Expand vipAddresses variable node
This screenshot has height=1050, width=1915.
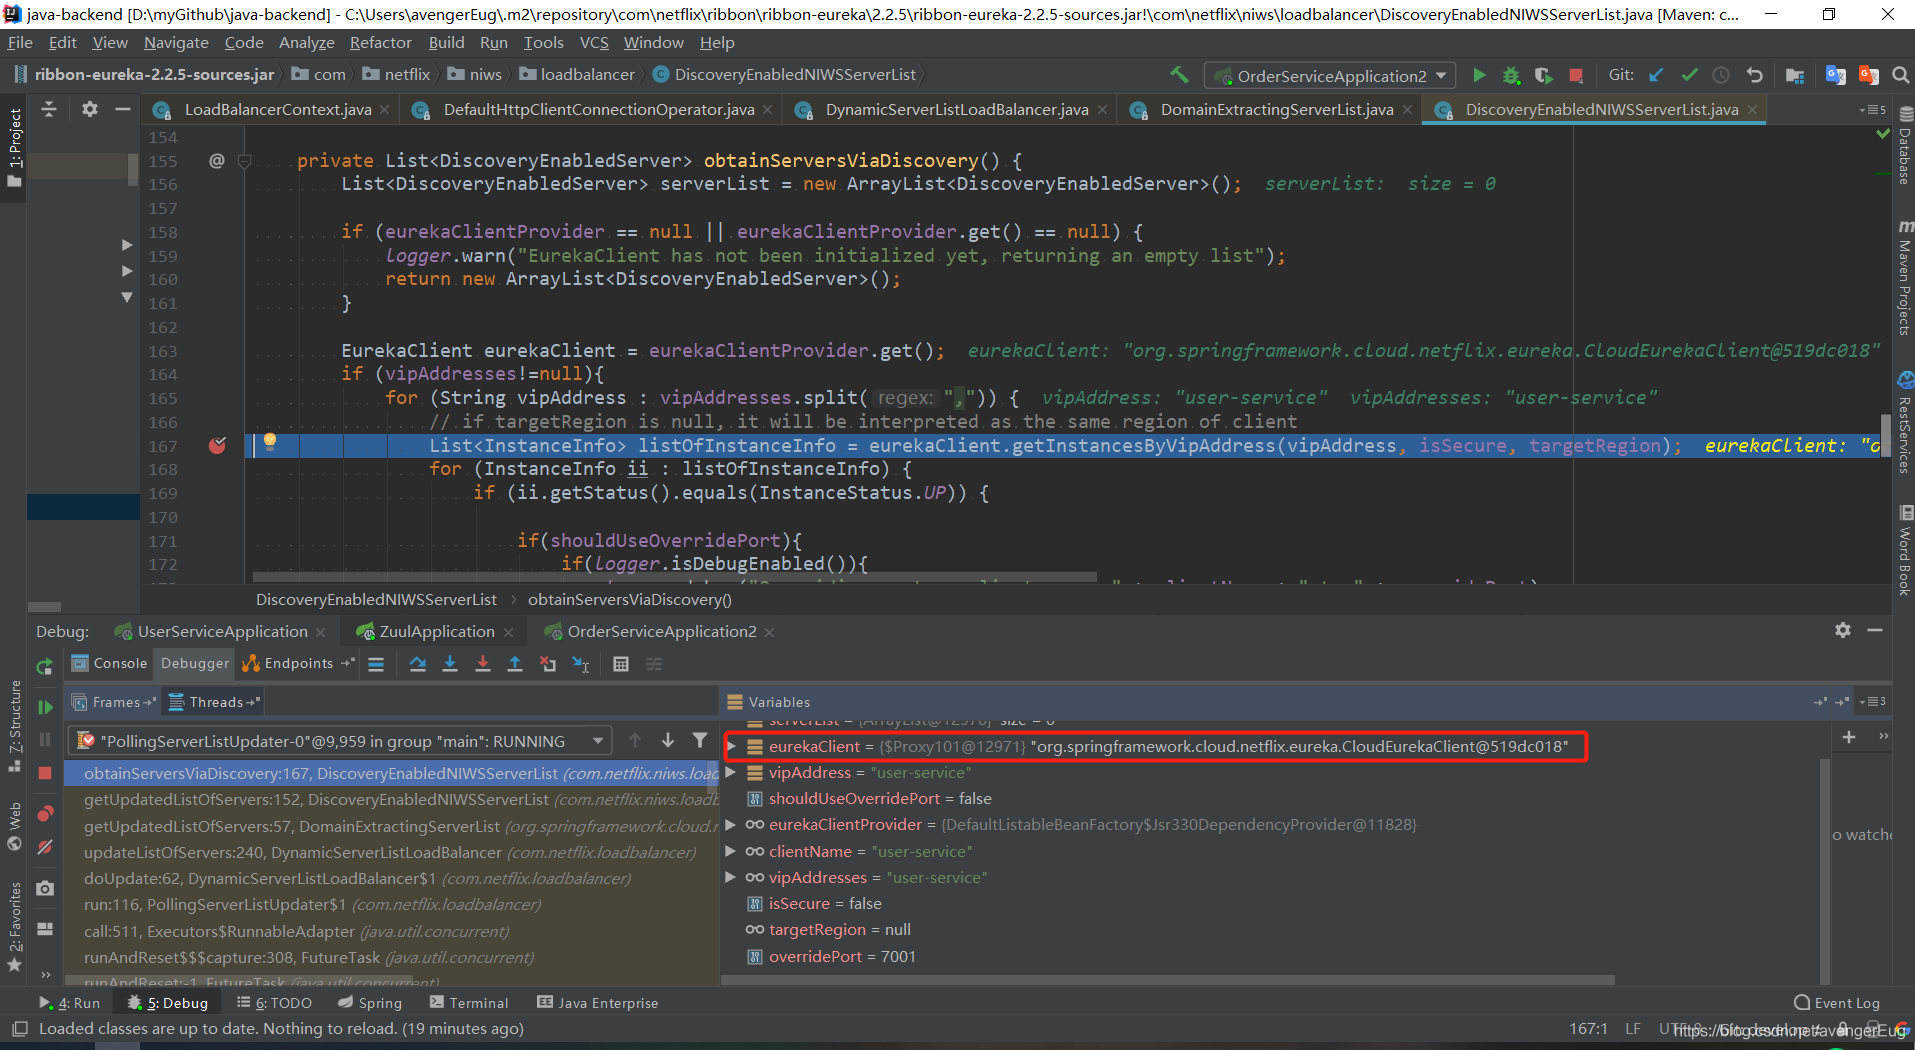[x=731, y=877]
